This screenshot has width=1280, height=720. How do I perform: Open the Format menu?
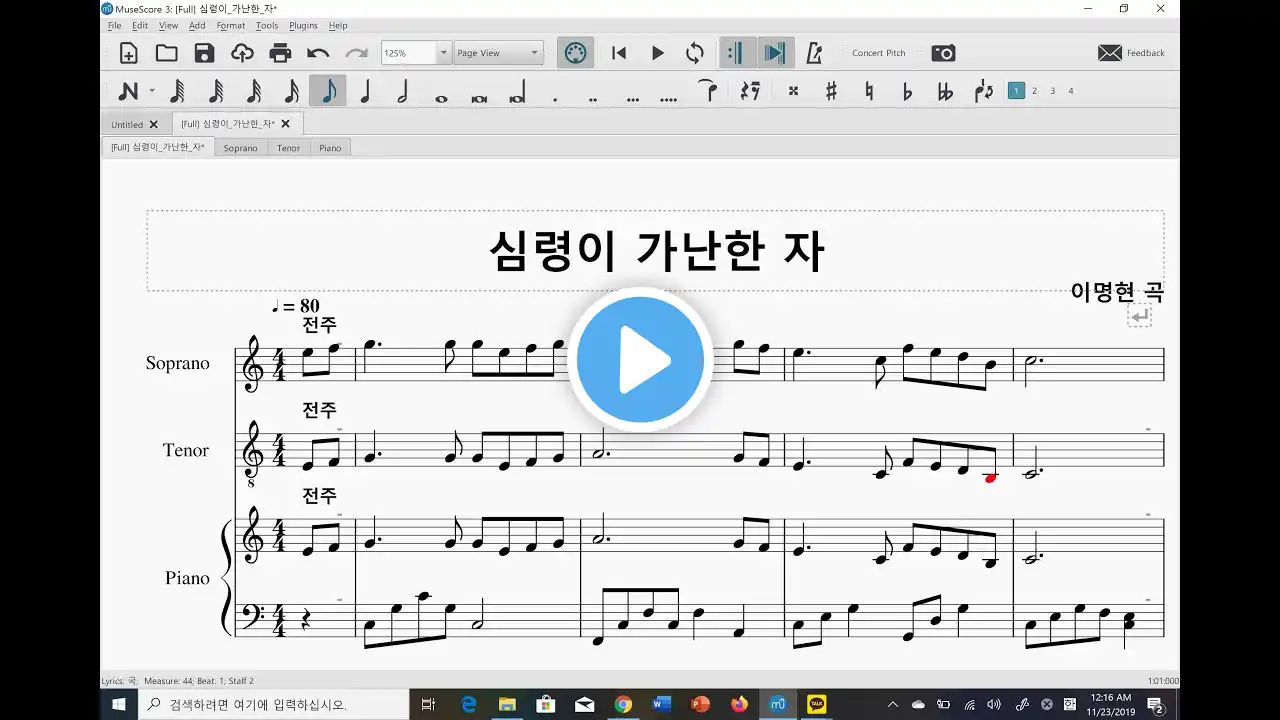(x=230, y=26)
